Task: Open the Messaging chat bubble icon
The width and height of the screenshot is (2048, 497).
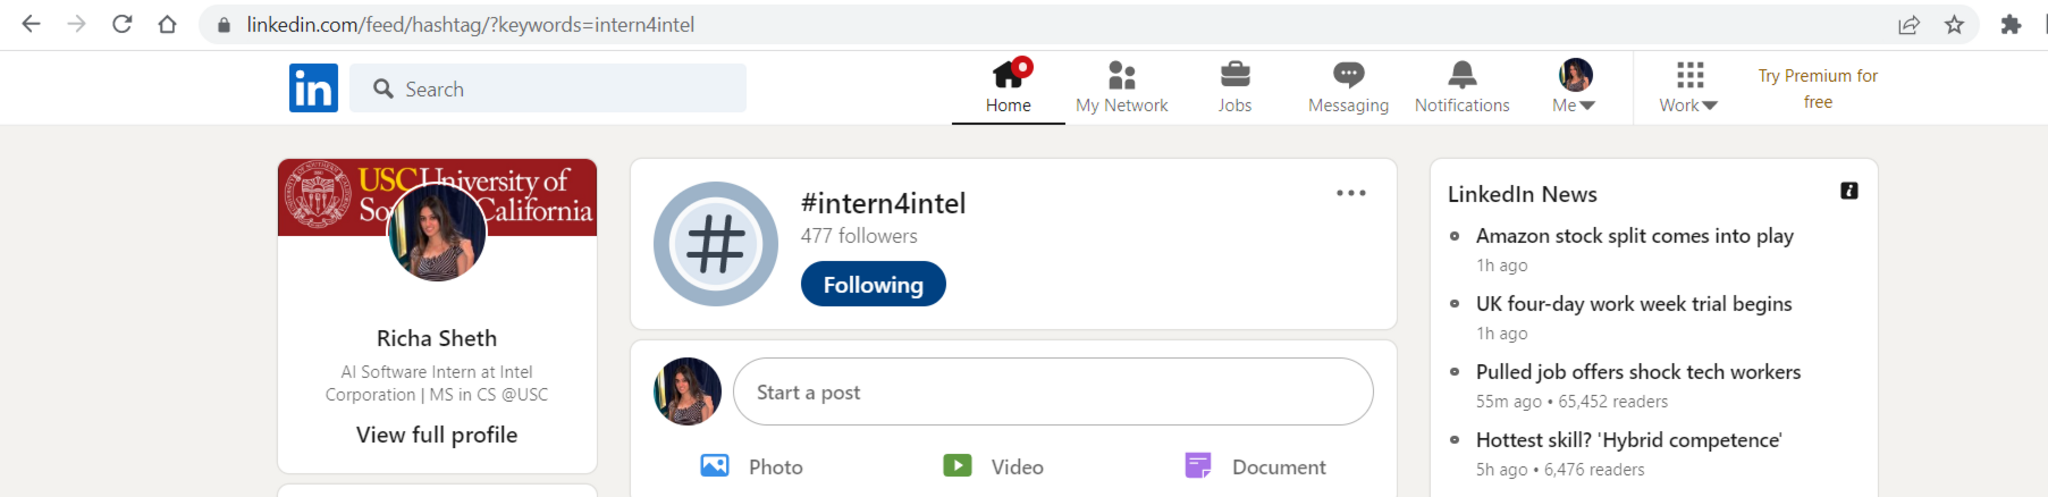Action: 1347,75
